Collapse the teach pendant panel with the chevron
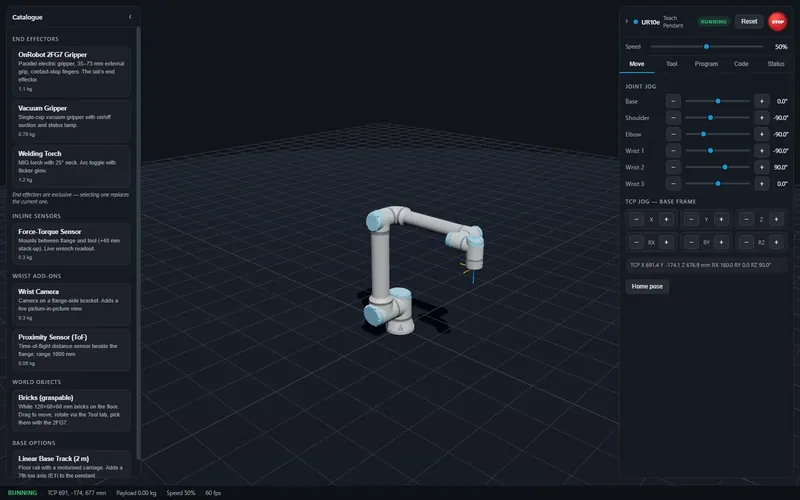Screen dimensions: 800x500 [x=627, y=21]
